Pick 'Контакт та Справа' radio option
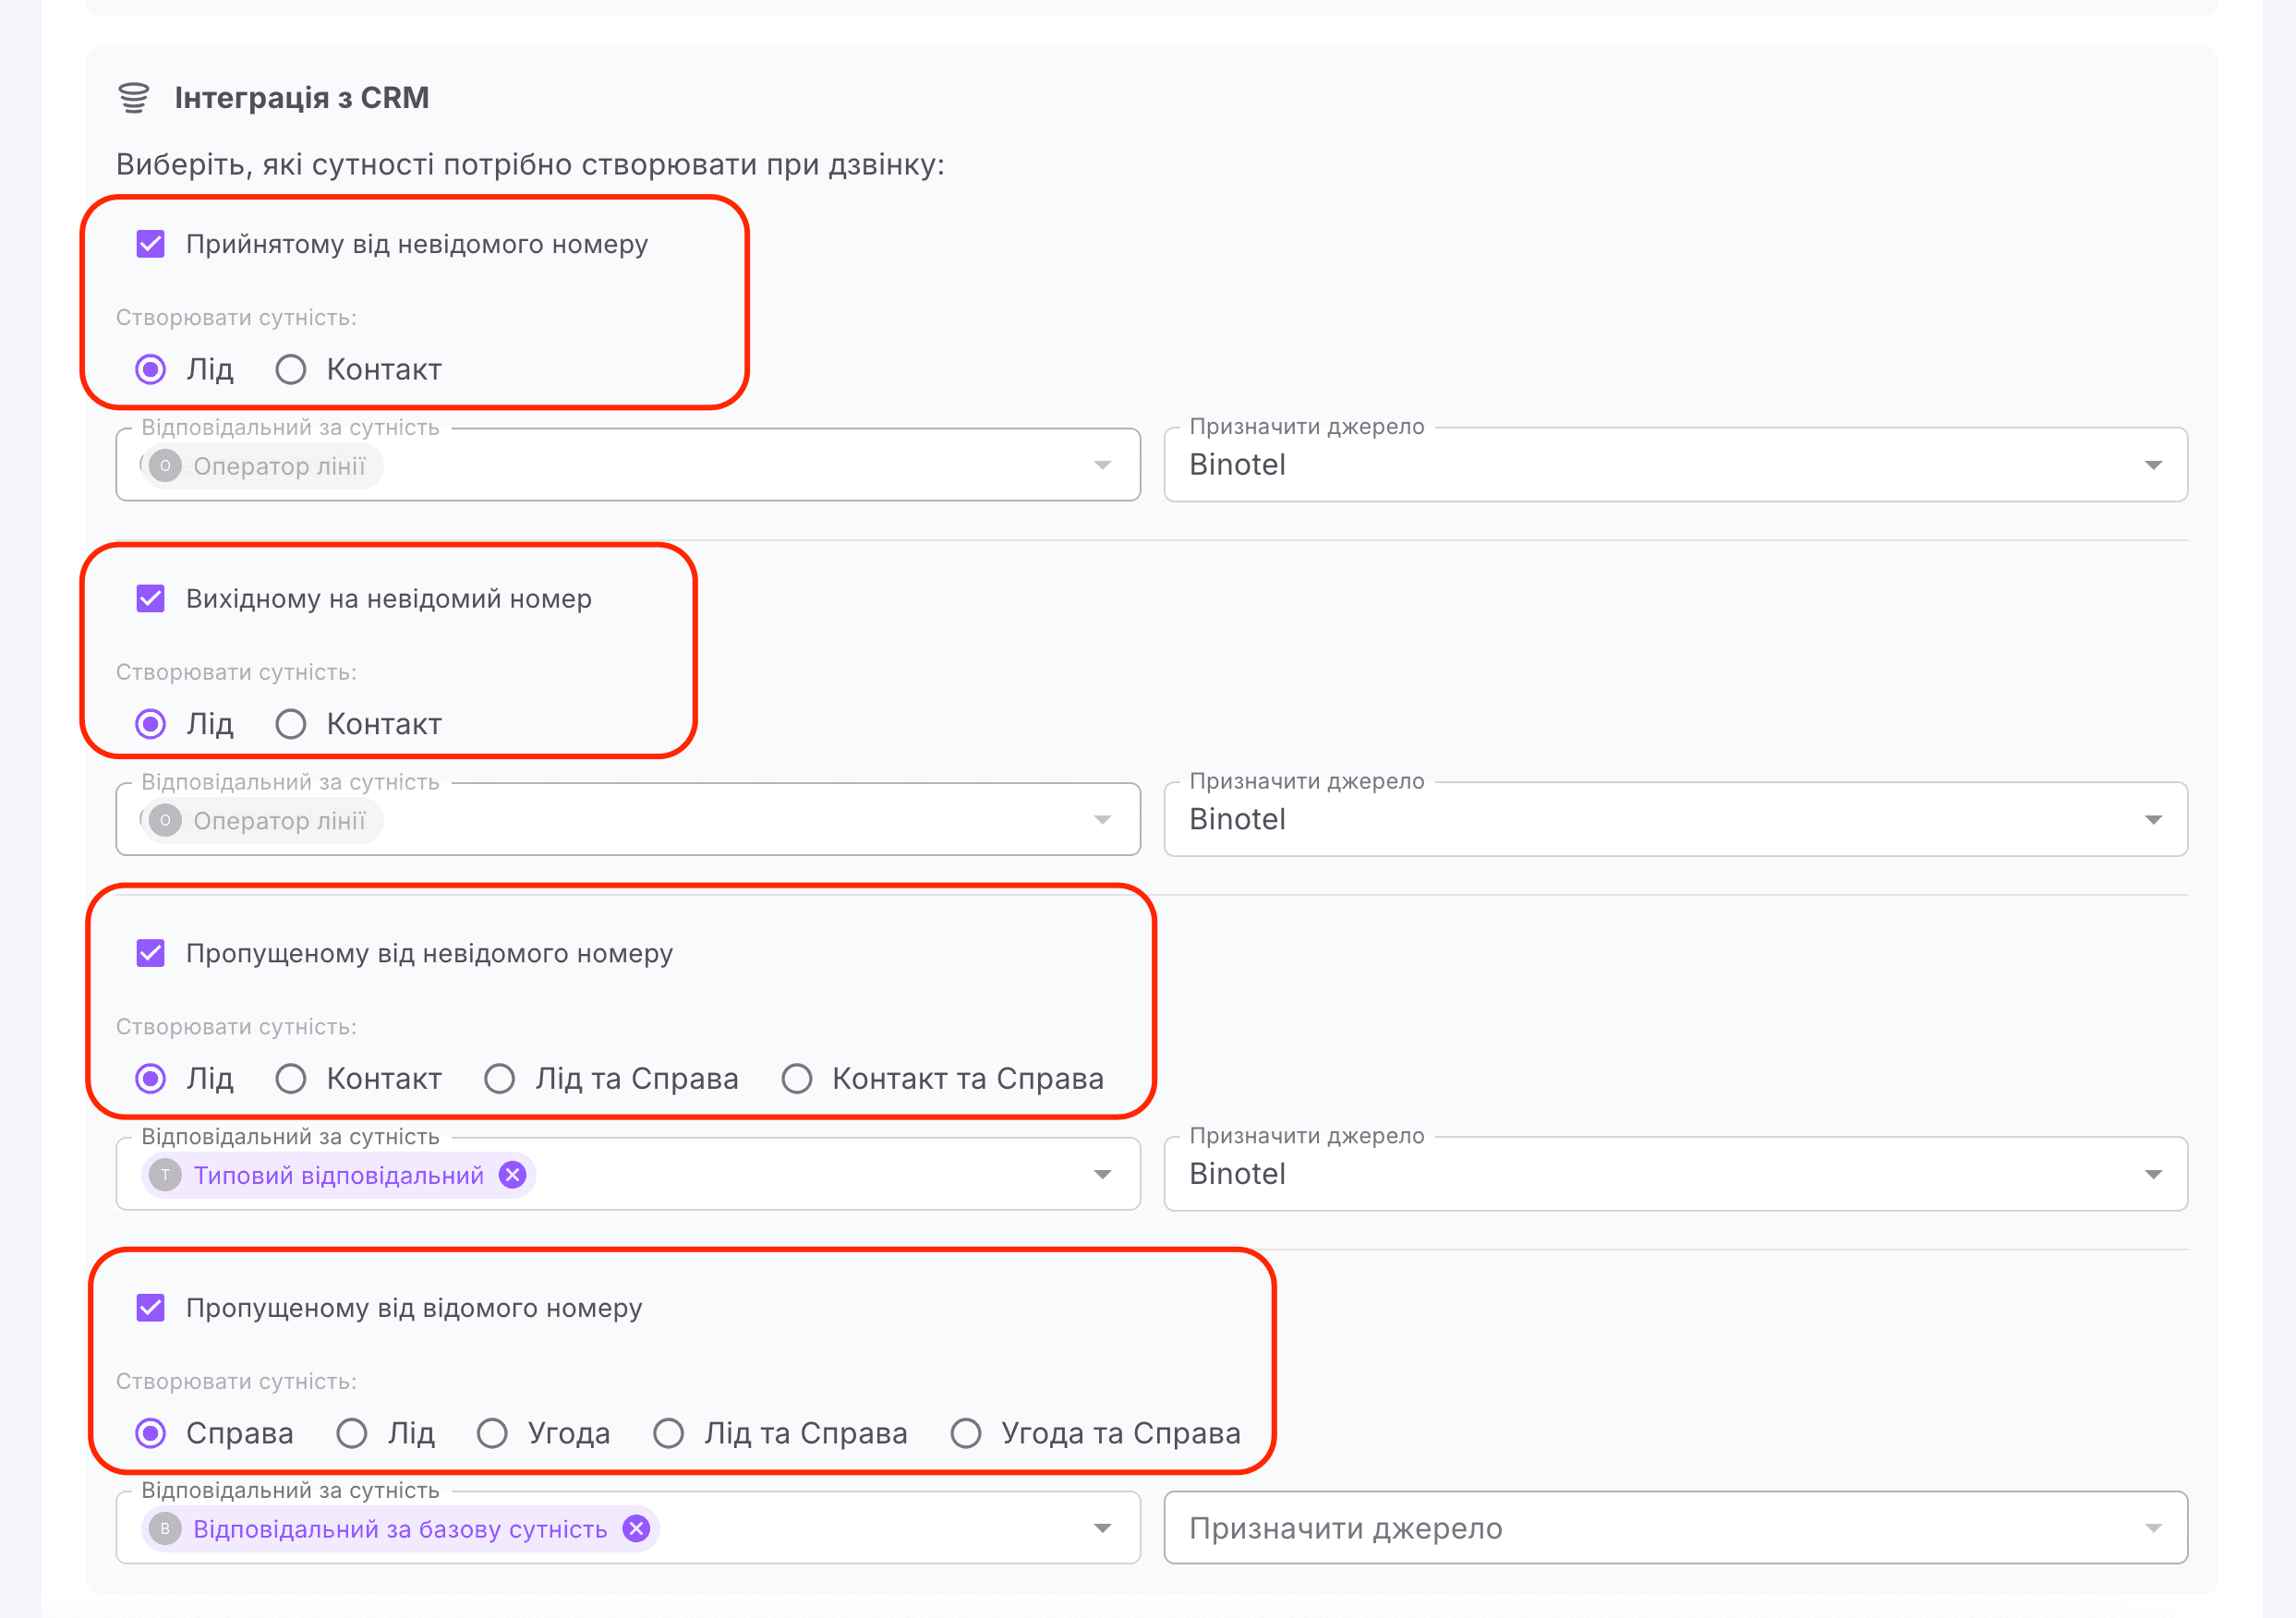 [x=797, y=1079]
